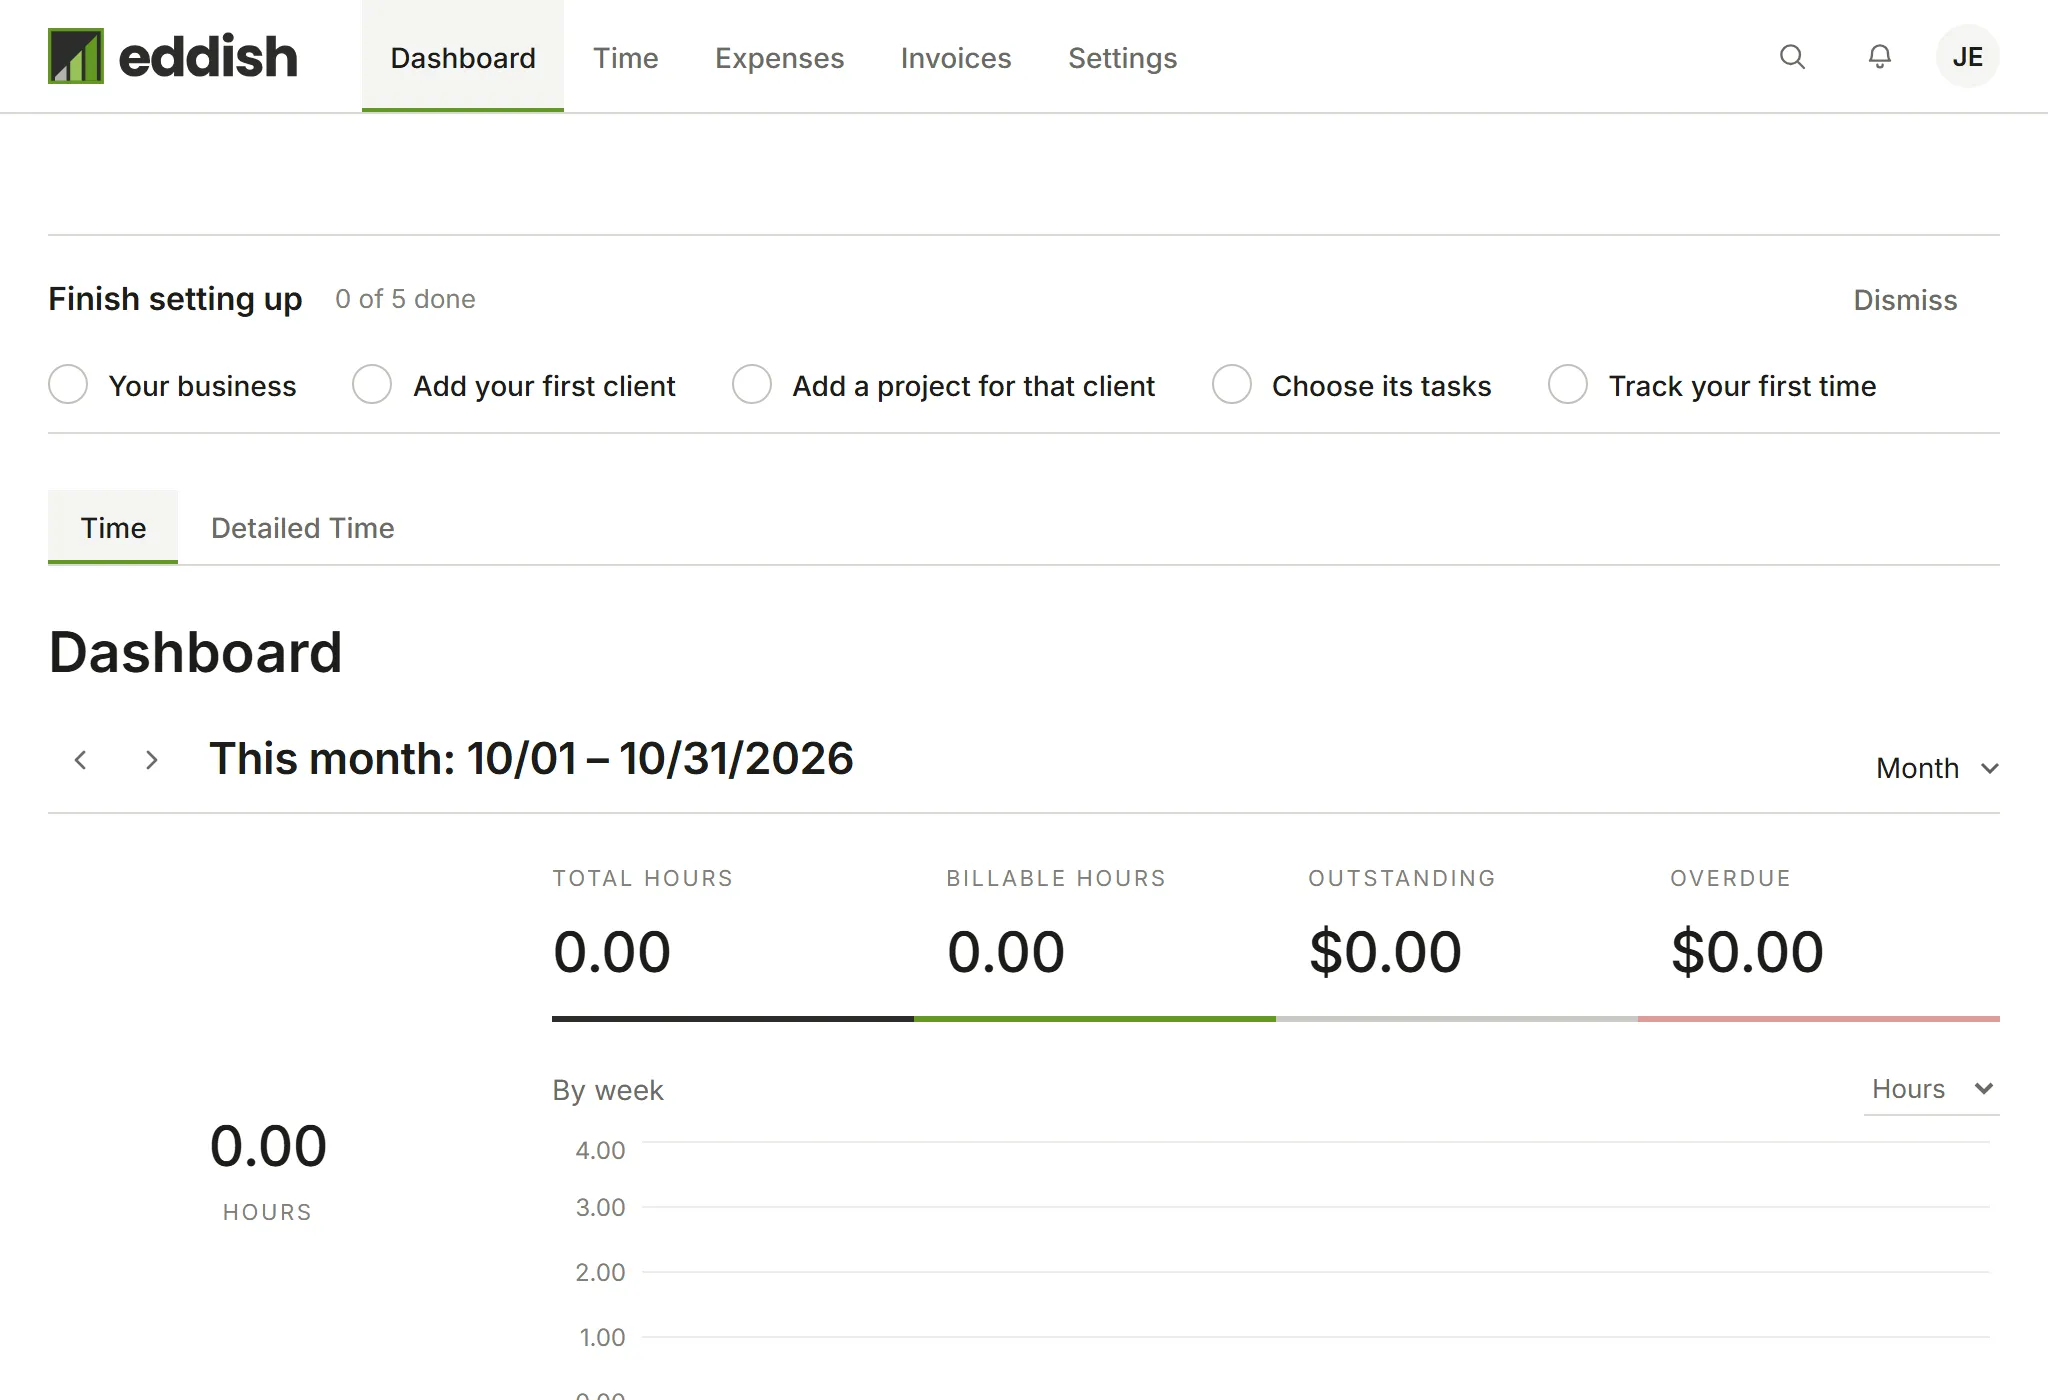
Task: Check 'Add a project for that client' circle
Action: pyautogui.click(x=752, y=385)
